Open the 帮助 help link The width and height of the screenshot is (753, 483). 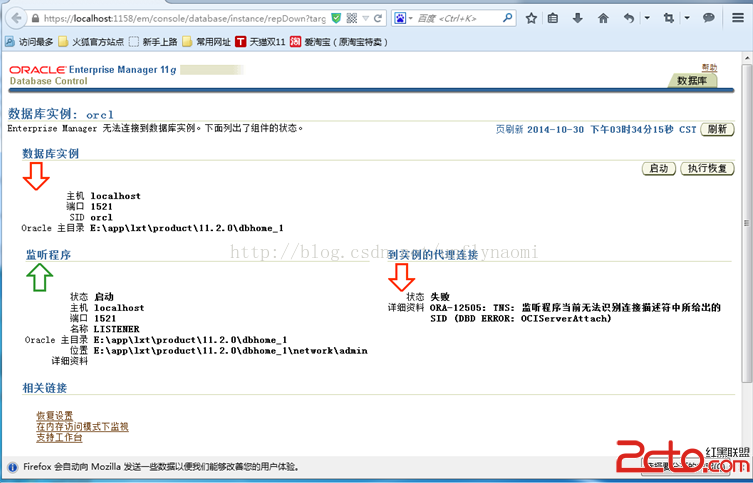tap(709, 68)
